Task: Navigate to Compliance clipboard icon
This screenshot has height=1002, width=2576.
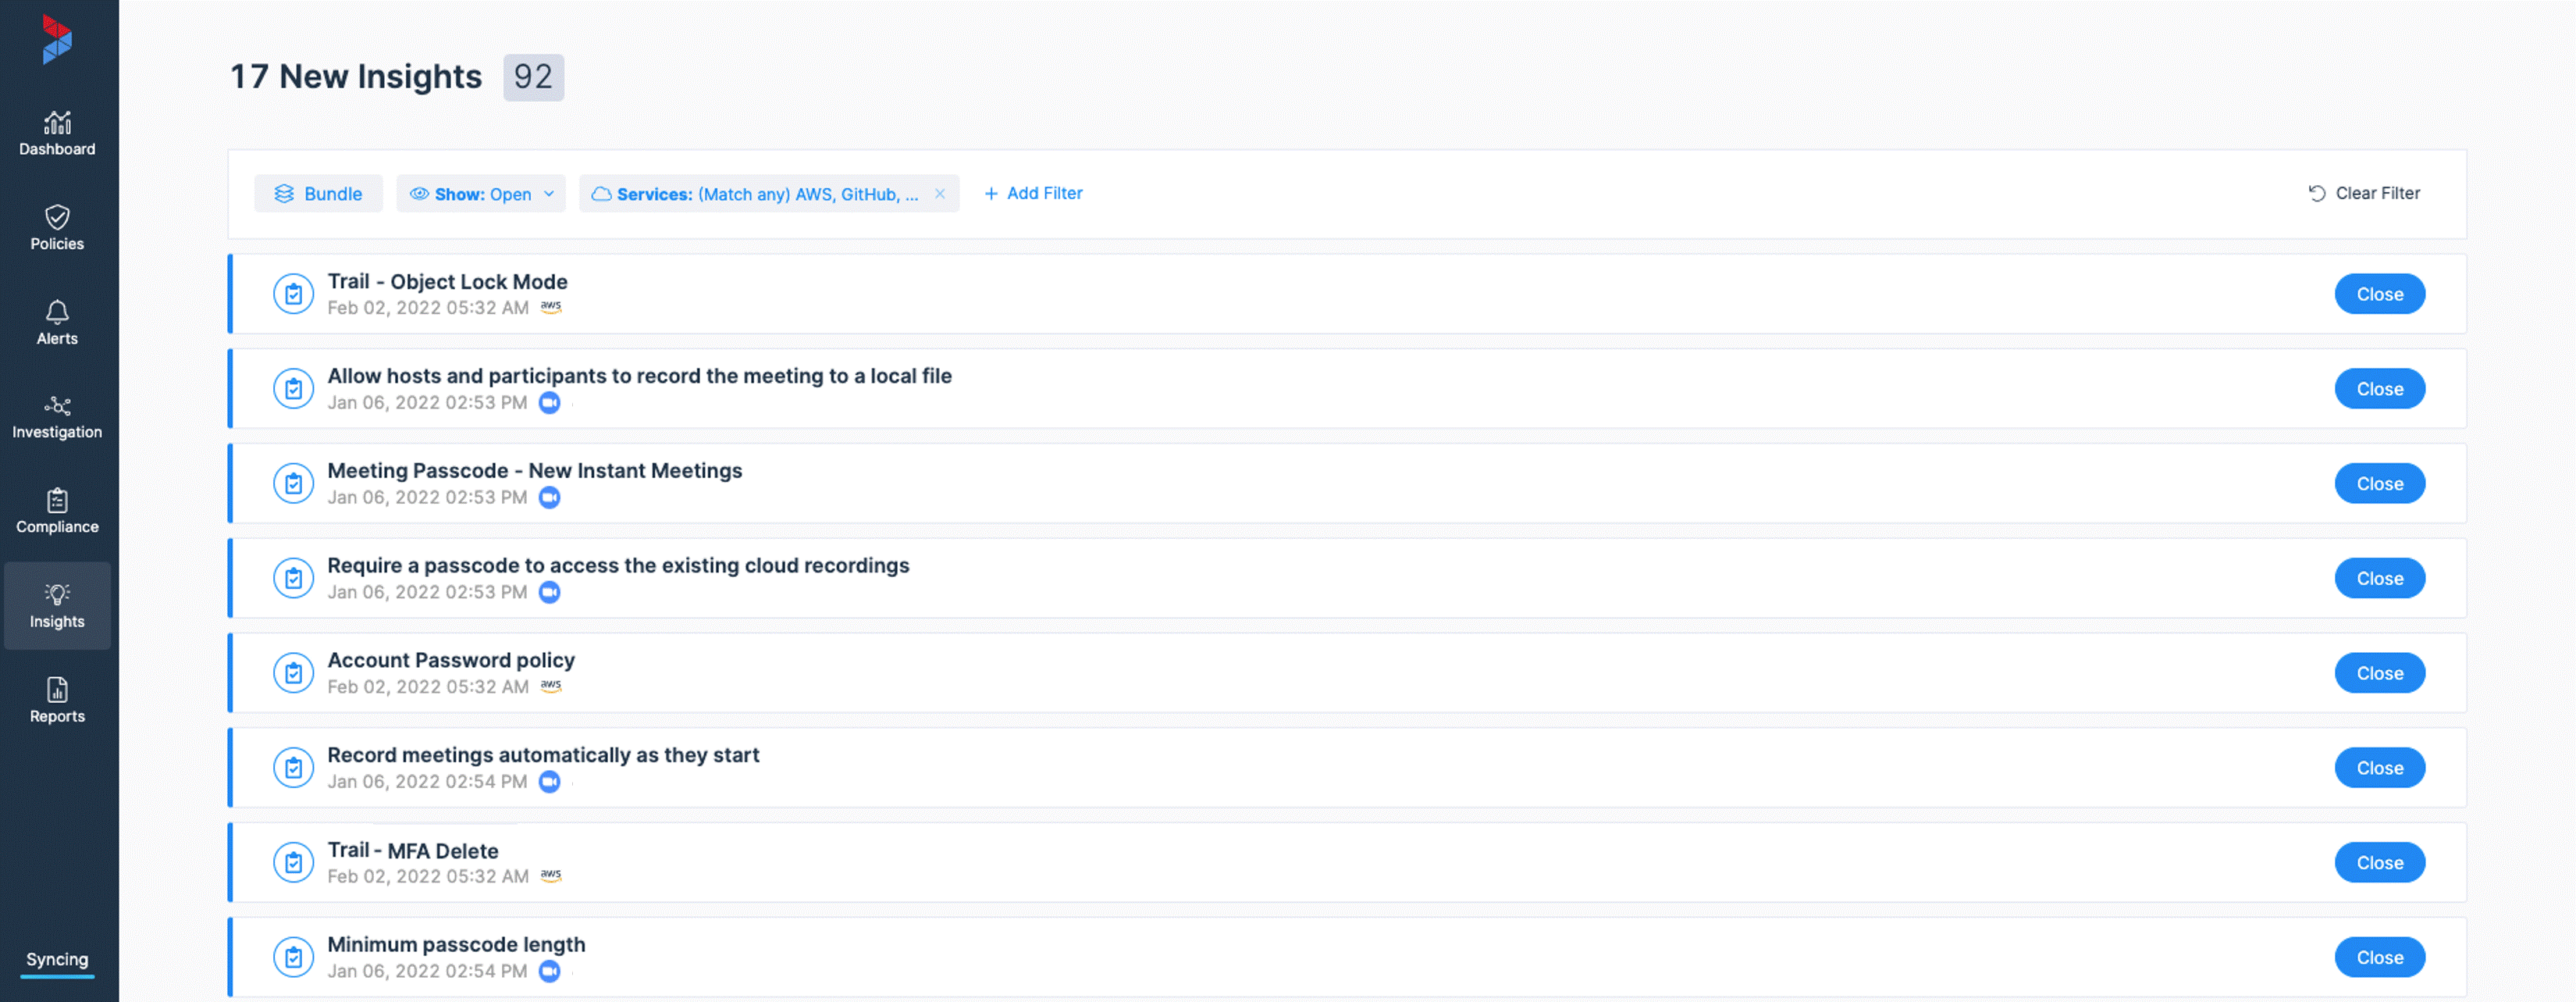Action: (57, 500)
